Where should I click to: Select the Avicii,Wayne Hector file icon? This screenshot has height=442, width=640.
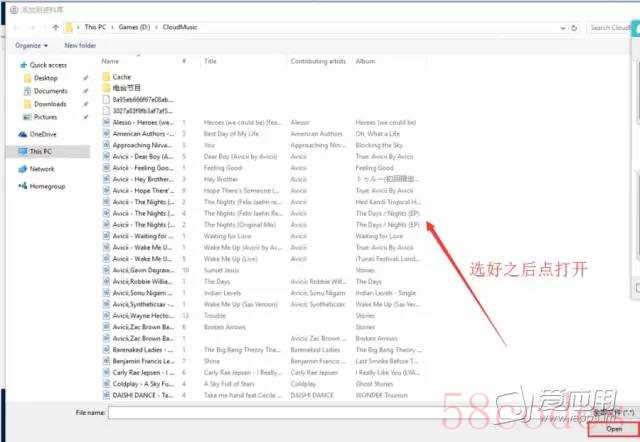107,316
